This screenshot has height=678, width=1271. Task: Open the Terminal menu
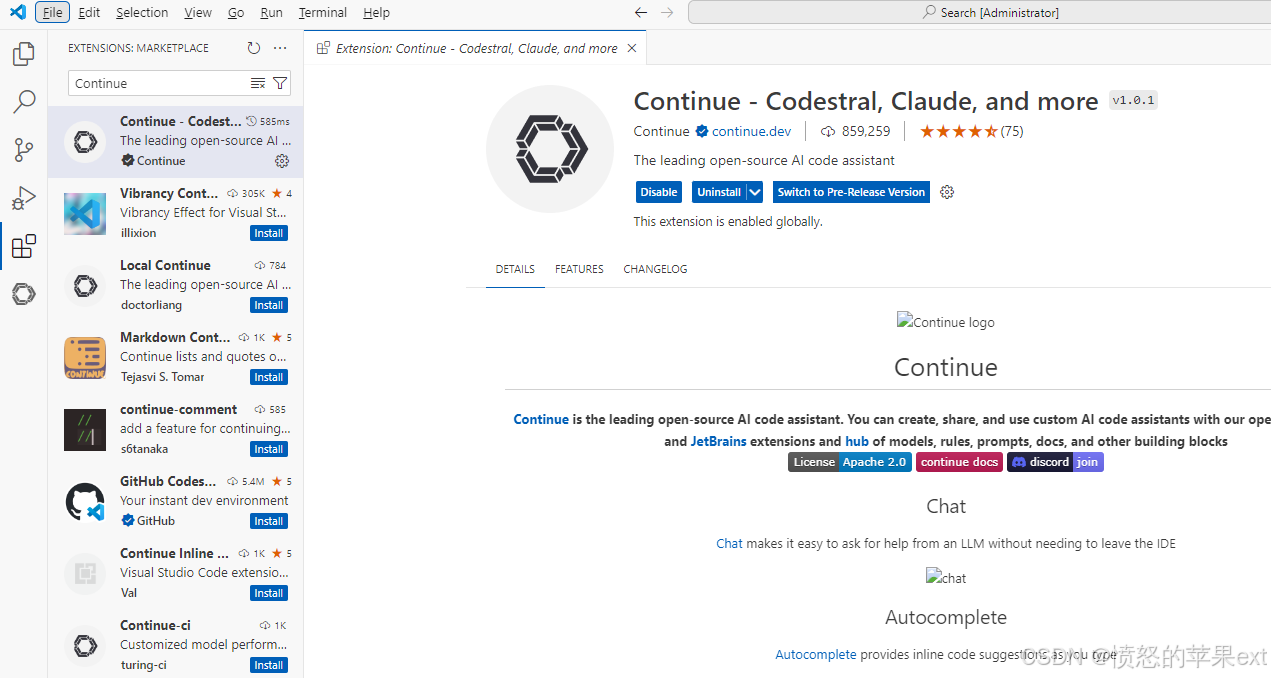point(323,12)
